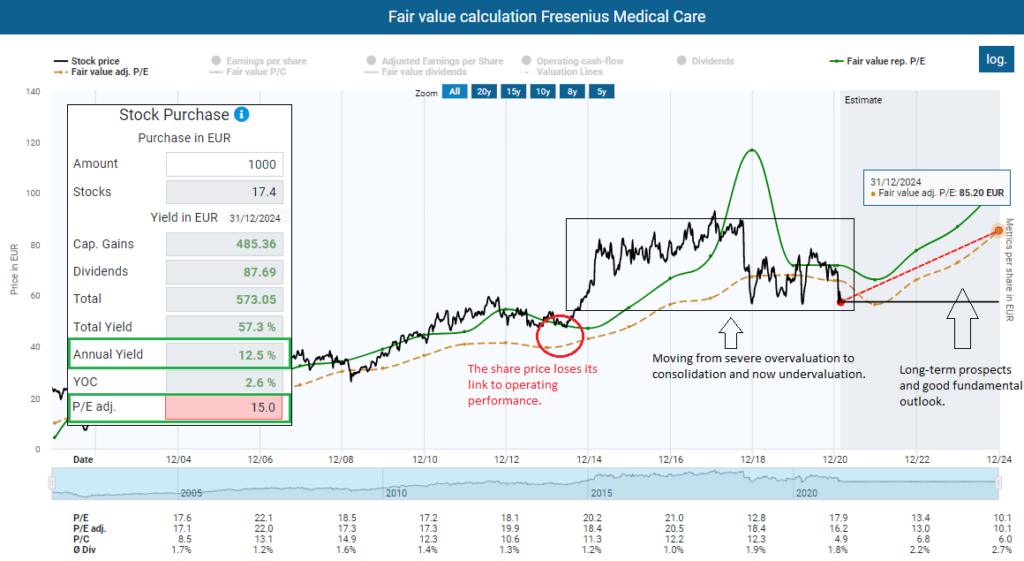Enable Adjusted Earnings per Share series
1024x561 pixels.
tap(435, 61)
